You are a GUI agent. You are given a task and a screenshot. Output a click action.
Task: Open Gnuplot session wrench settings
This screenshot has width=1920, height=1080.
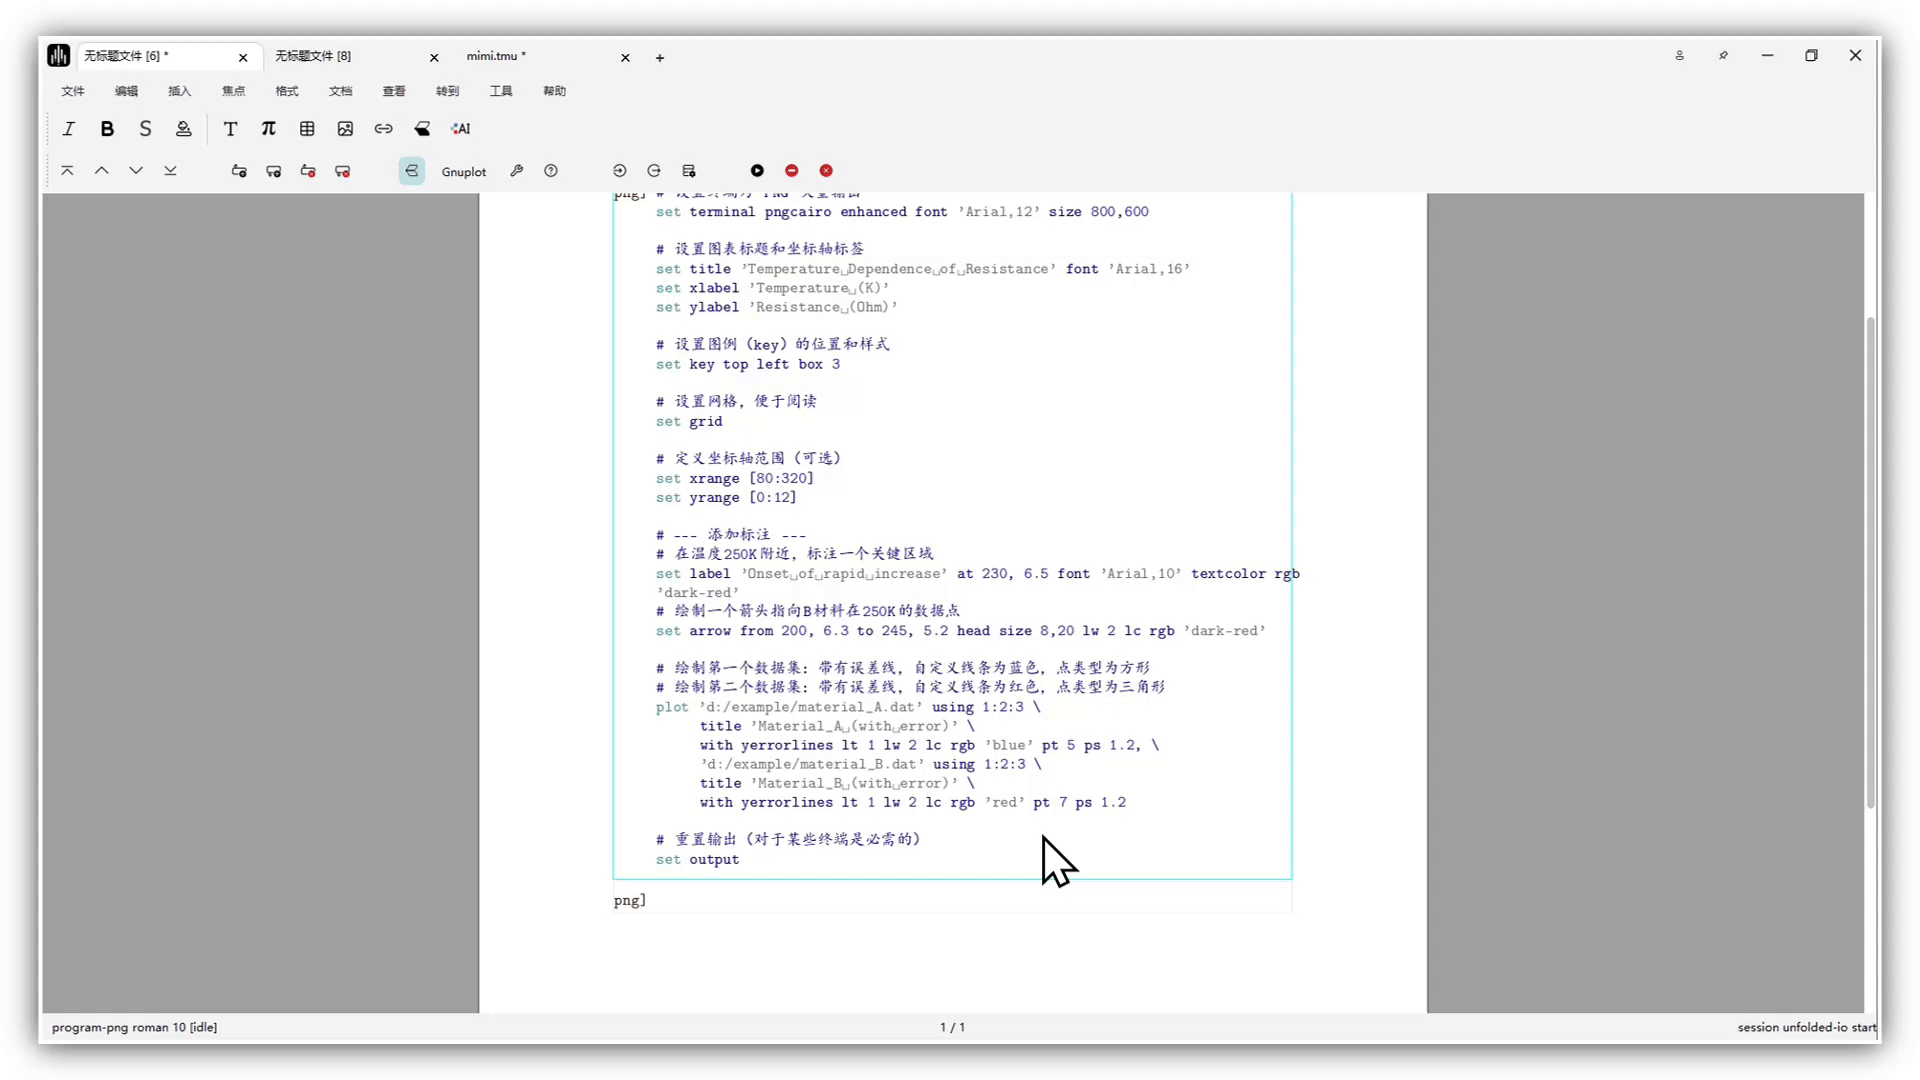pos(516,171)
